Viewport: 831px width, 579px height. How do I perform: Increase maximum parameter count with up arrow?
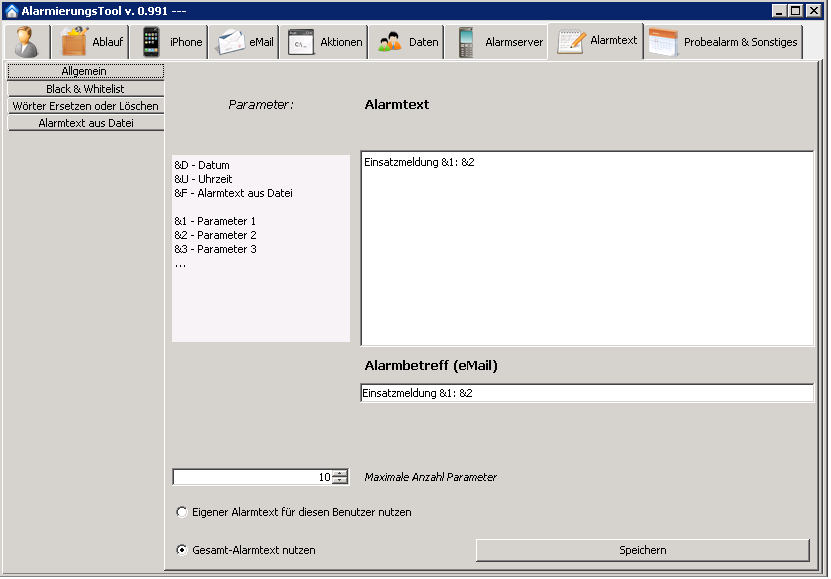click(x=340, y=473)
